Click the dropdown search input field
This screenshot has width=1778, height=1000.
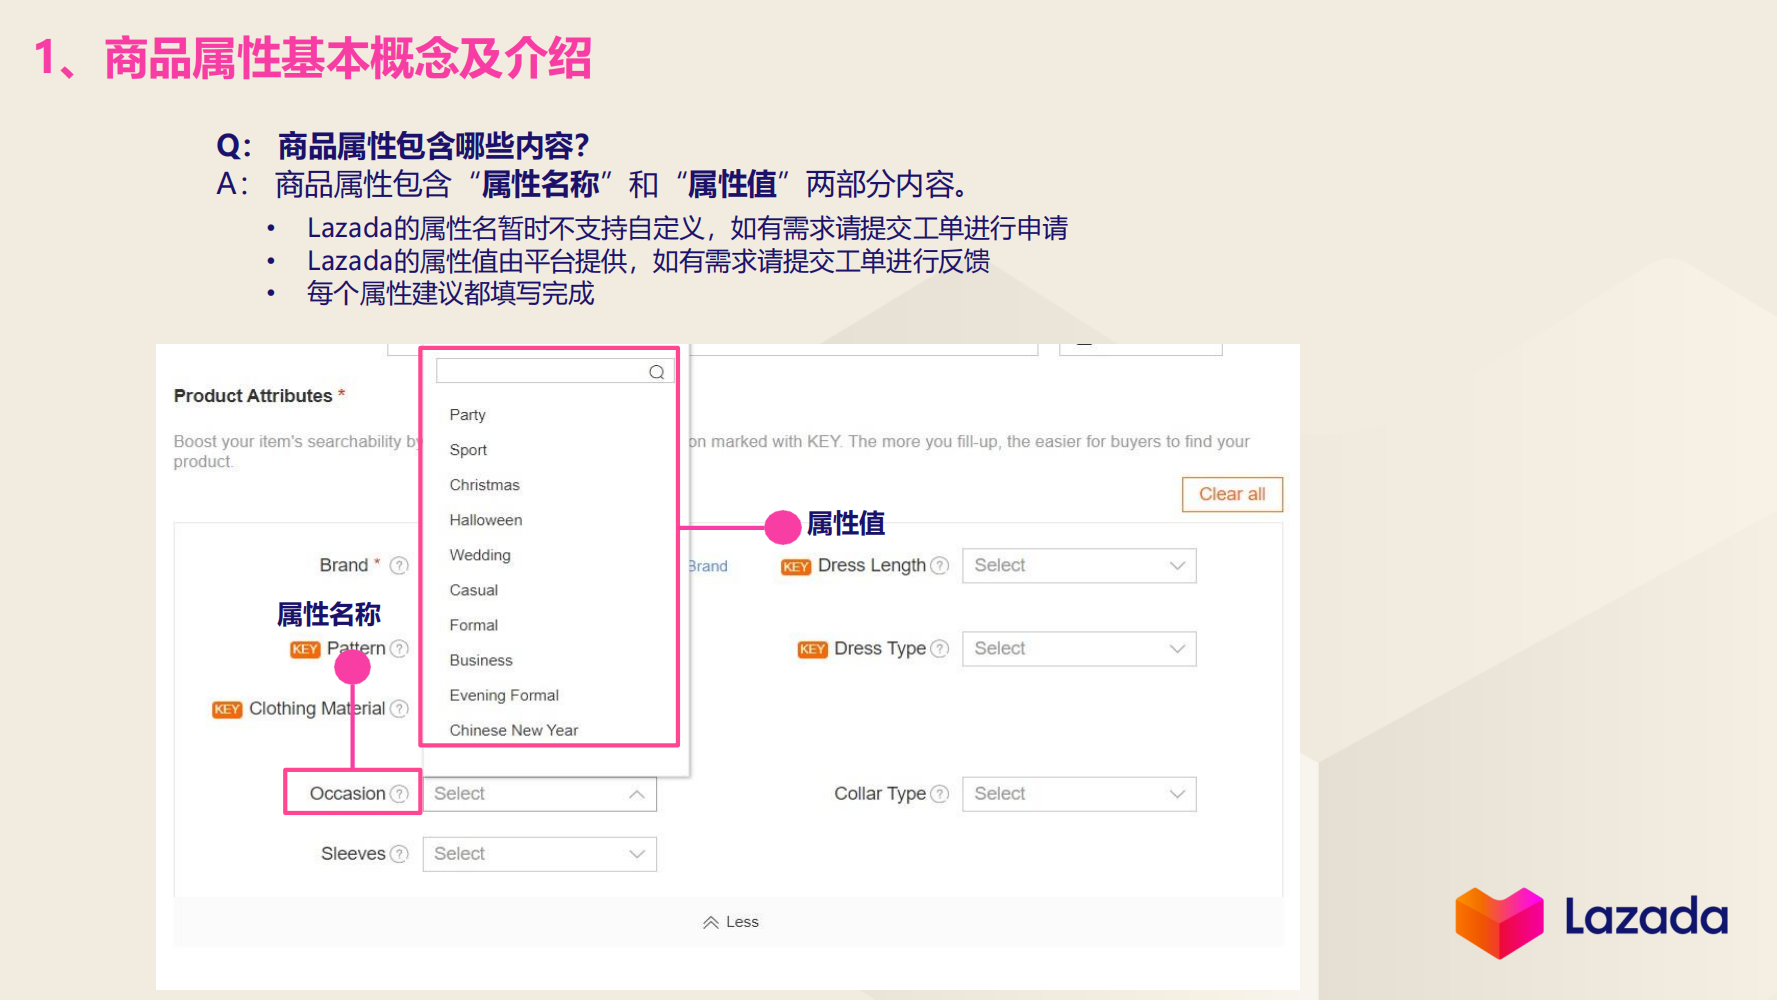coord(555,371)
